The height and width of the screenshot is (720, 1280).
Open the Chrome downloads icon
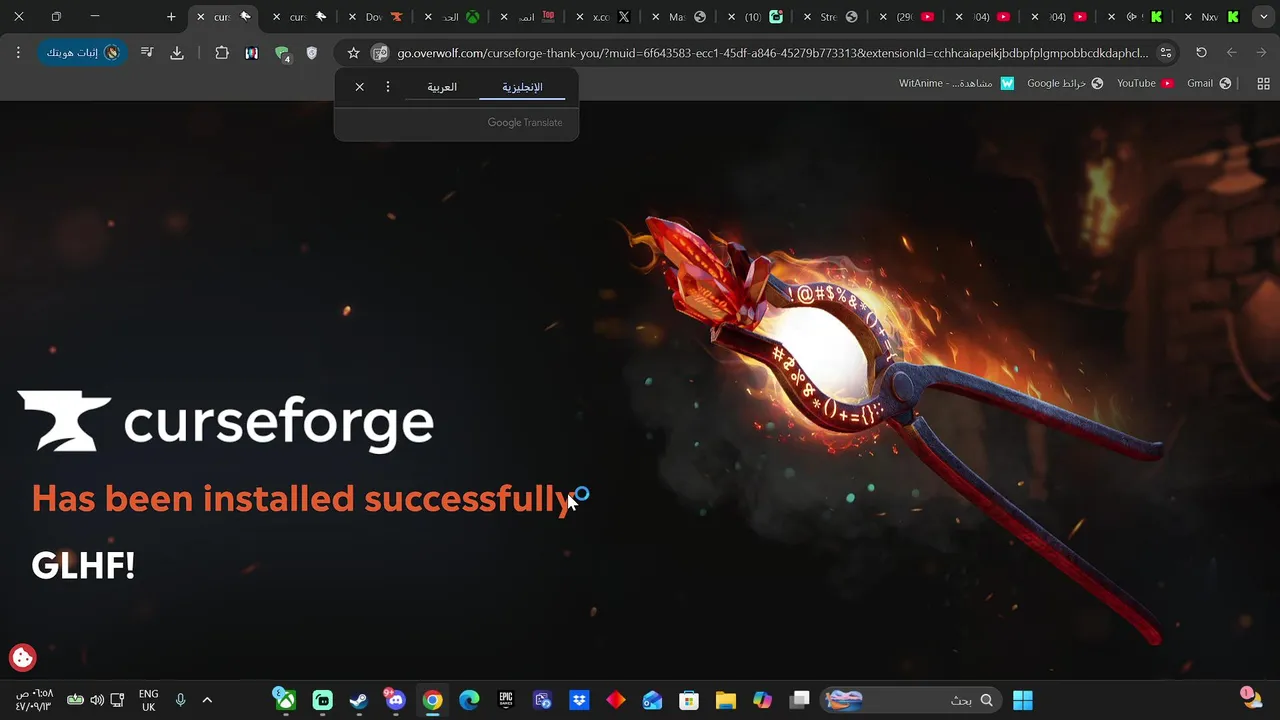[177, 53]
